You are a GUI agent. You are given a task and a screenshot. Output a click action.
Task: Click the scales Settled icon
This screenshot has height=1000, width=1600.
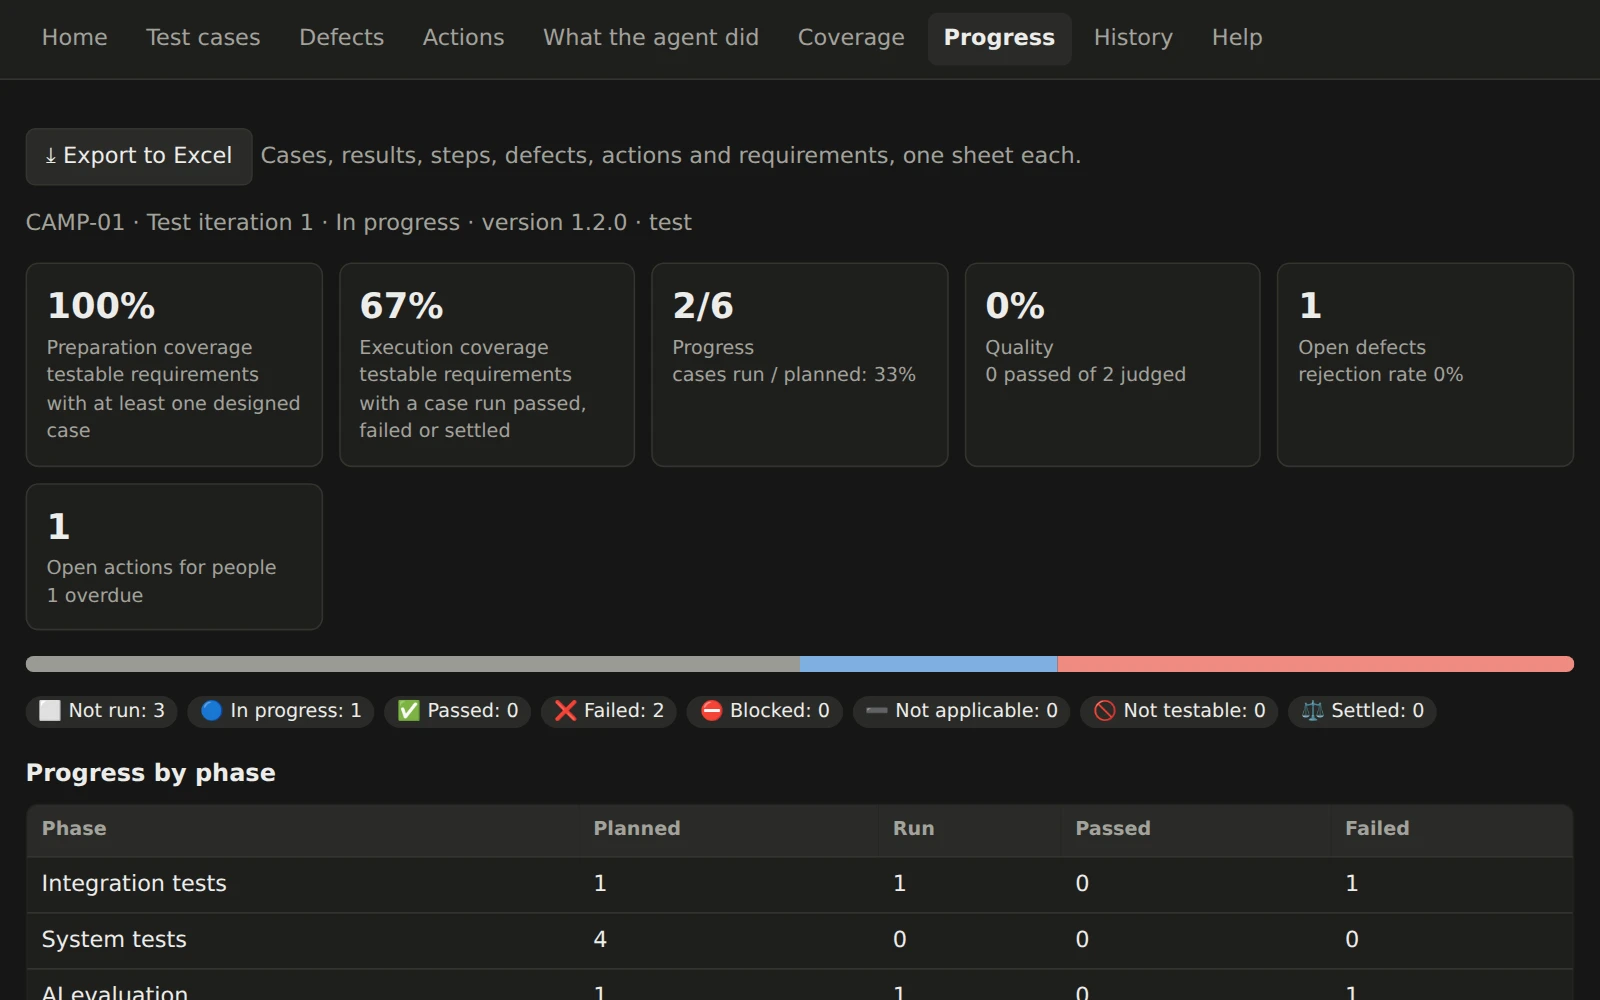coord(1313,711)
